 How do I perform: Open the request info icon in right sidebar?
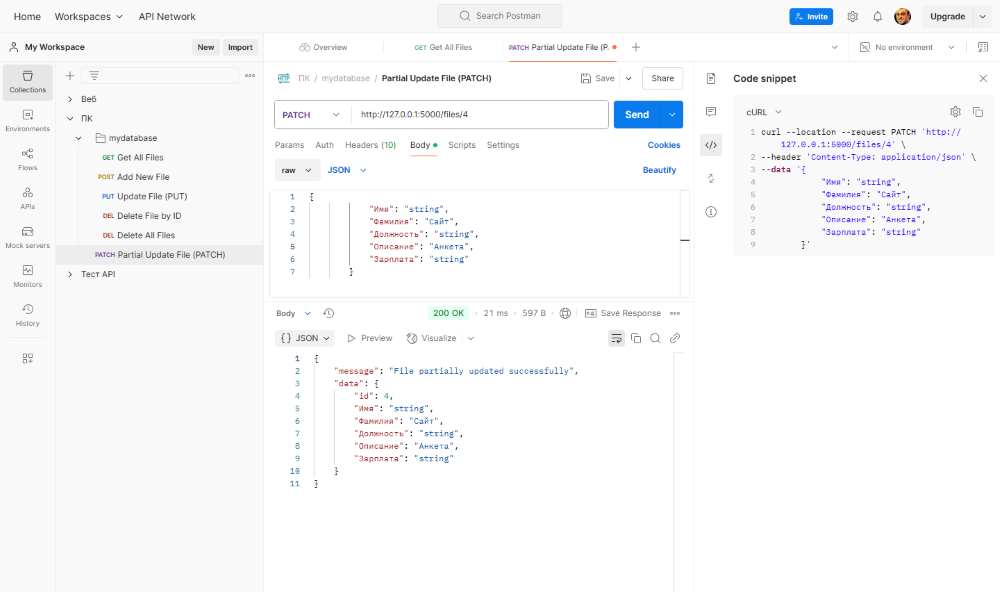tap(711, 212)
